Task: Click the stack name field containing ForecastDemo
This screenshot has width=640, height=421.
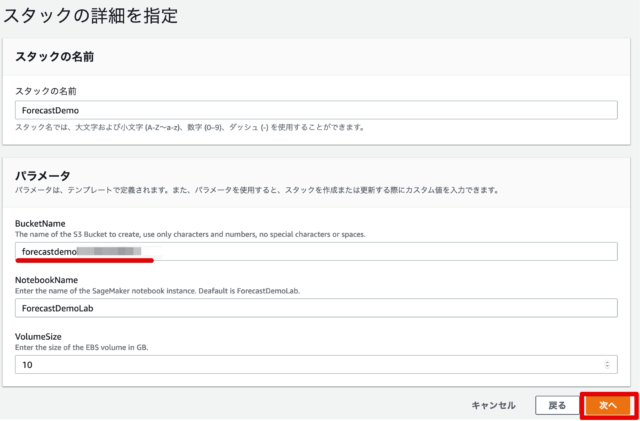Action: tap(316, 110)
